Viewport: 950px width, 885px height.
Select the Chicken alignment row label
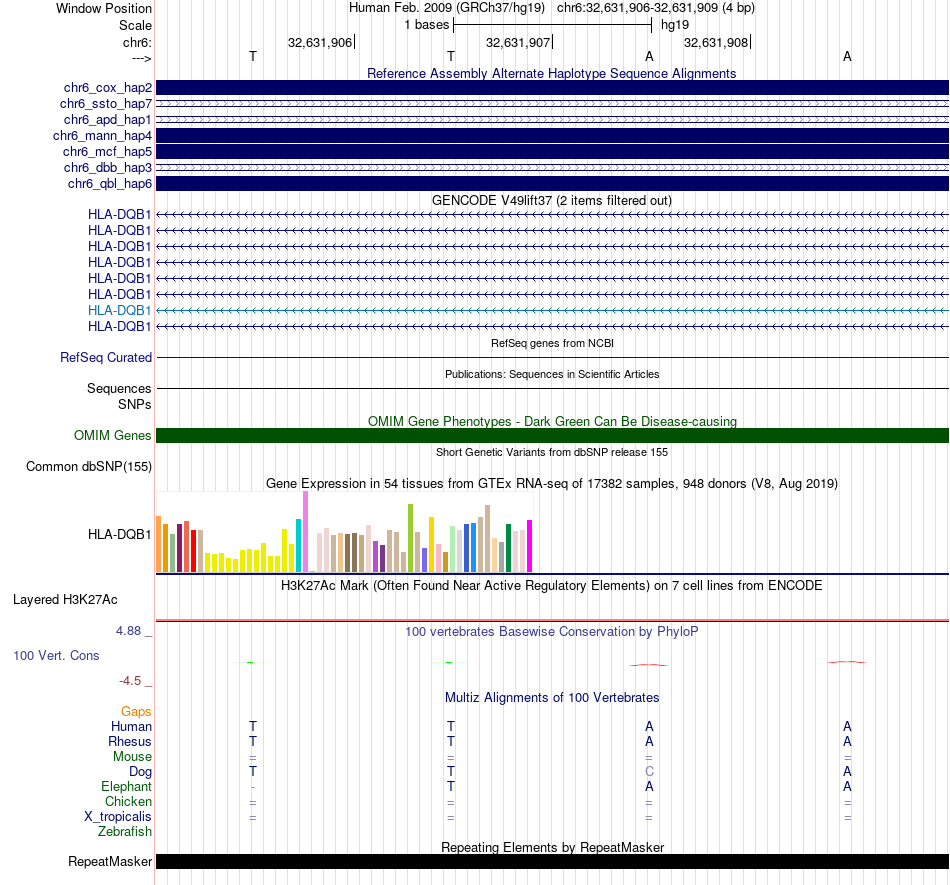click(128, 801)
